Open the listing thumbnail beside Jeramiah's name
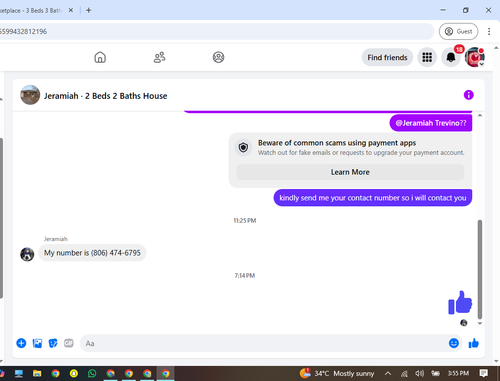The height and width of the screenshot is (381, 500). [x=30, y=95]
